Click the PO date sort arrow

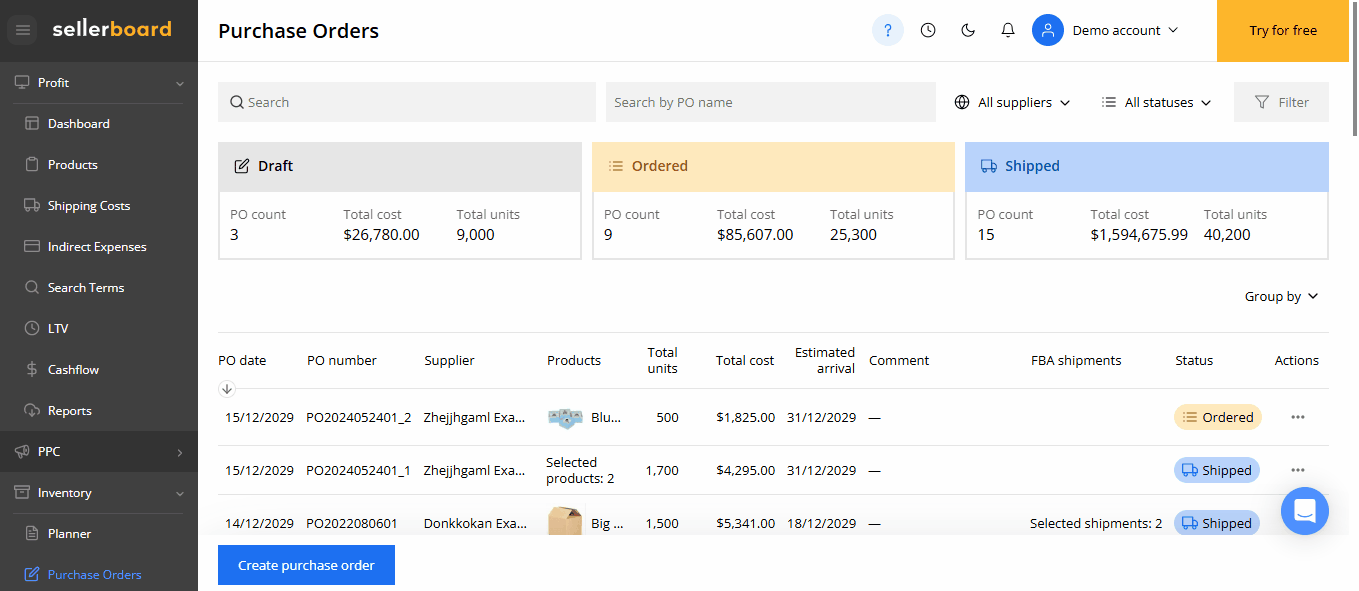227,389
